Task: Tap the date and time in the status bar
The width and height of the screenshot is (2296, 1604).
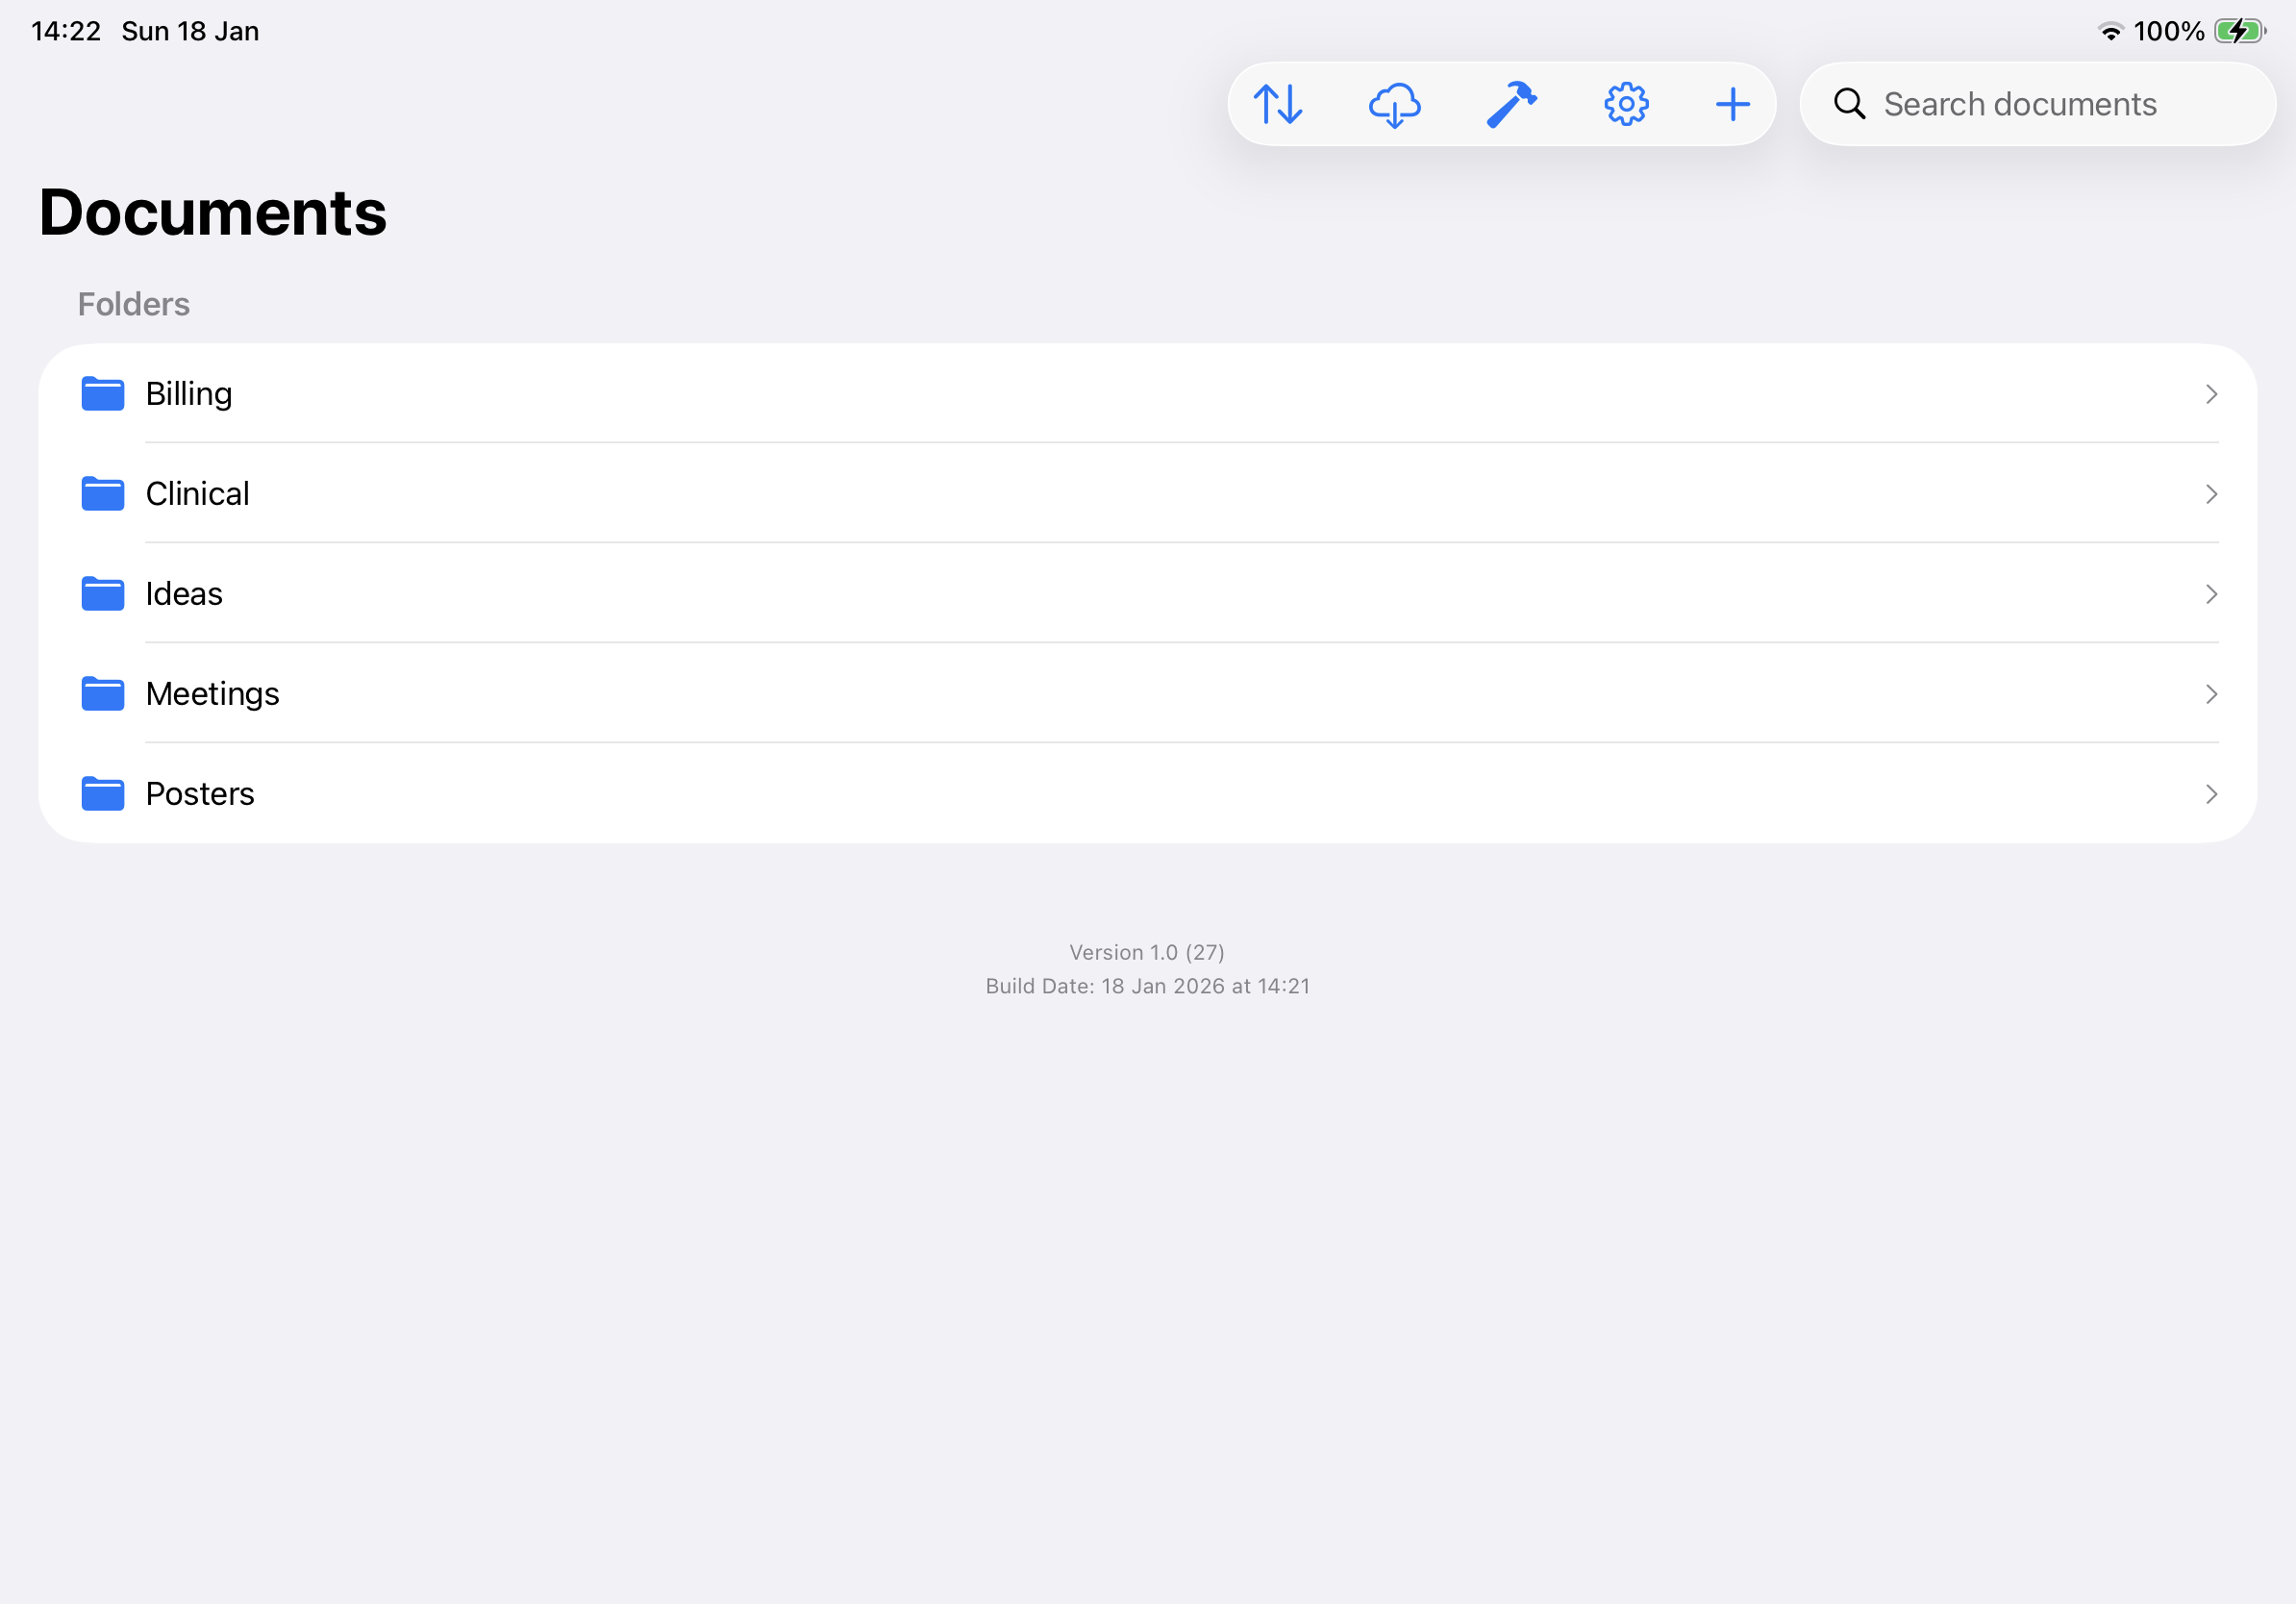Action: 144,31
